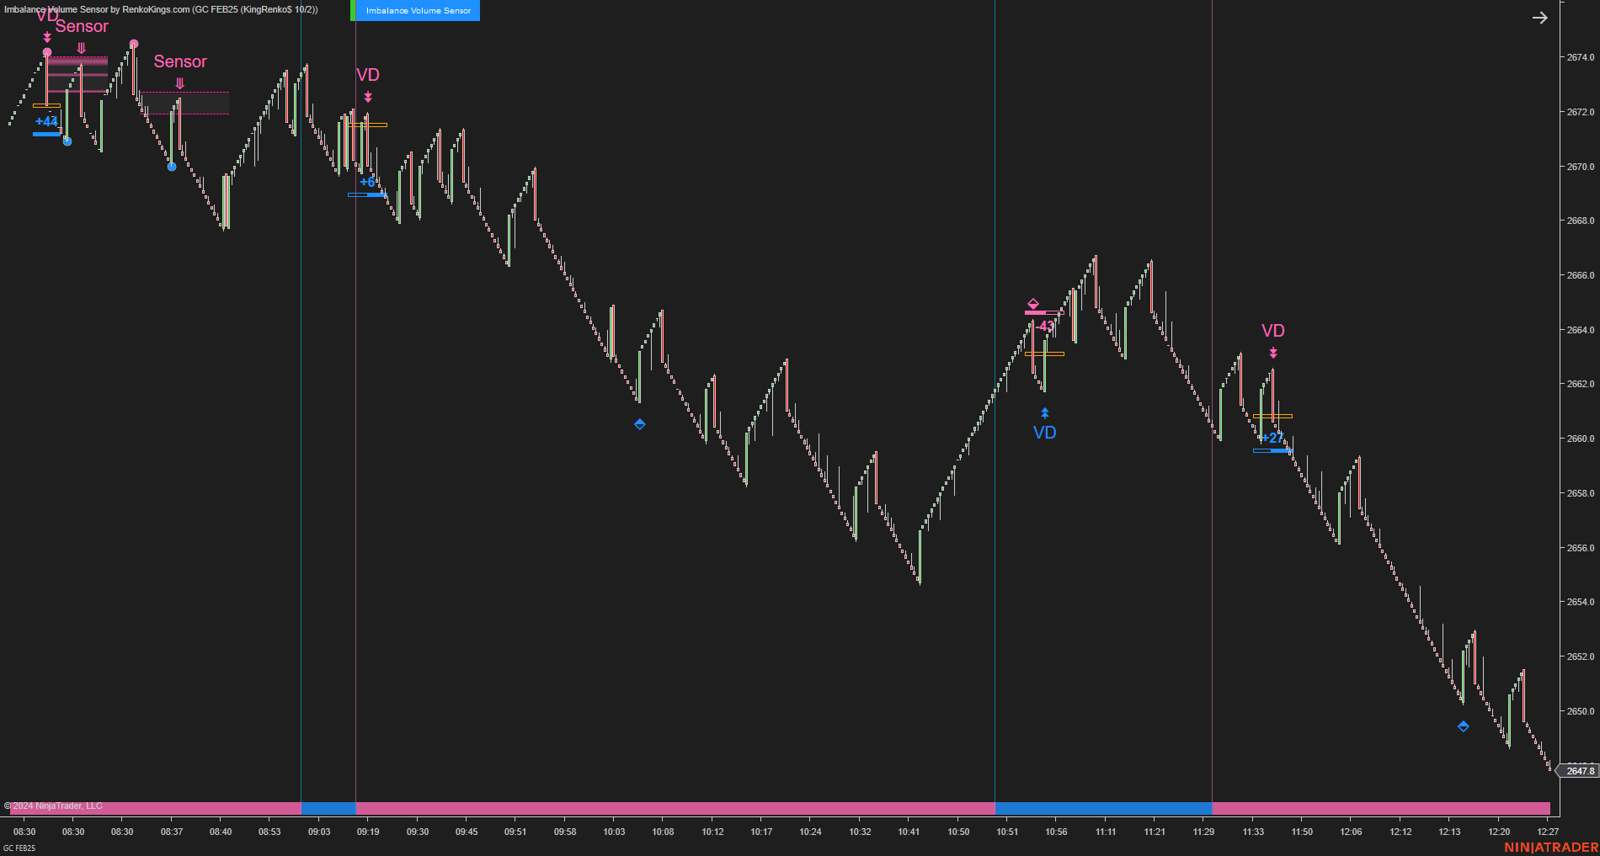Click the wide blue segment of the bottom bar
The height and width of the screenshot is (856, 1600).
coord(1103,808)
